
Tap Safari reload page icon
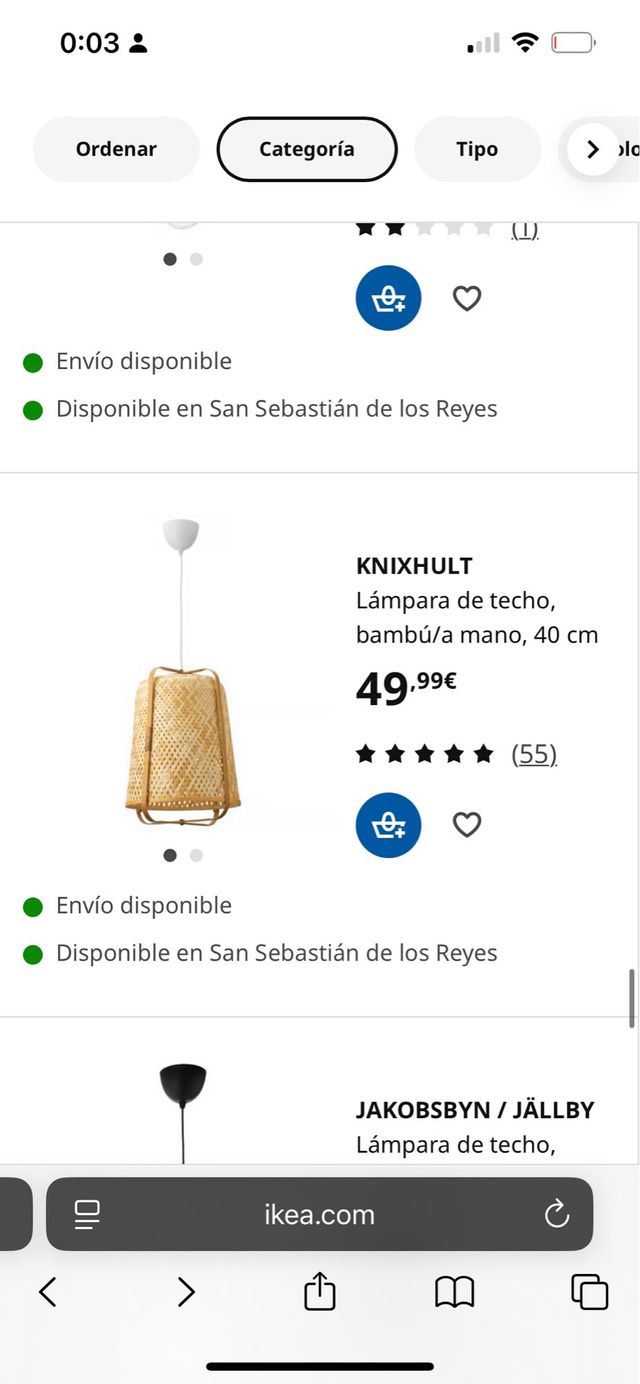pyautogui.click(x=556, y=1214)
